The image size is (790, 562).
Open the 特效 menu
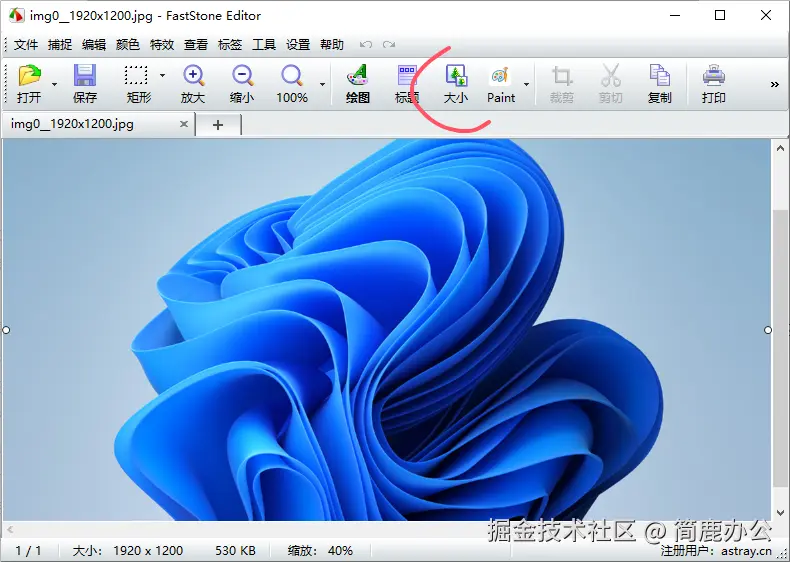[x=162, y=44]
